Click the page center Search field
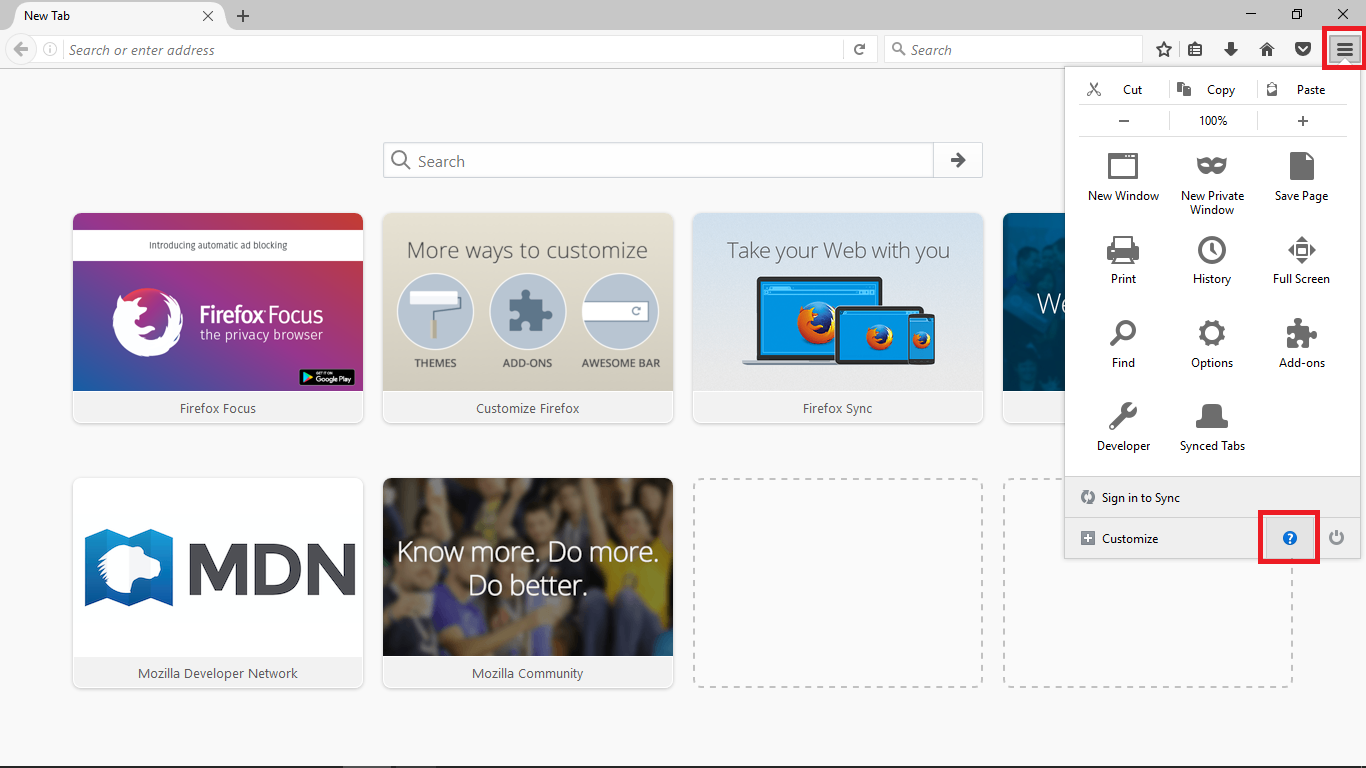 [x=658, y=160]
